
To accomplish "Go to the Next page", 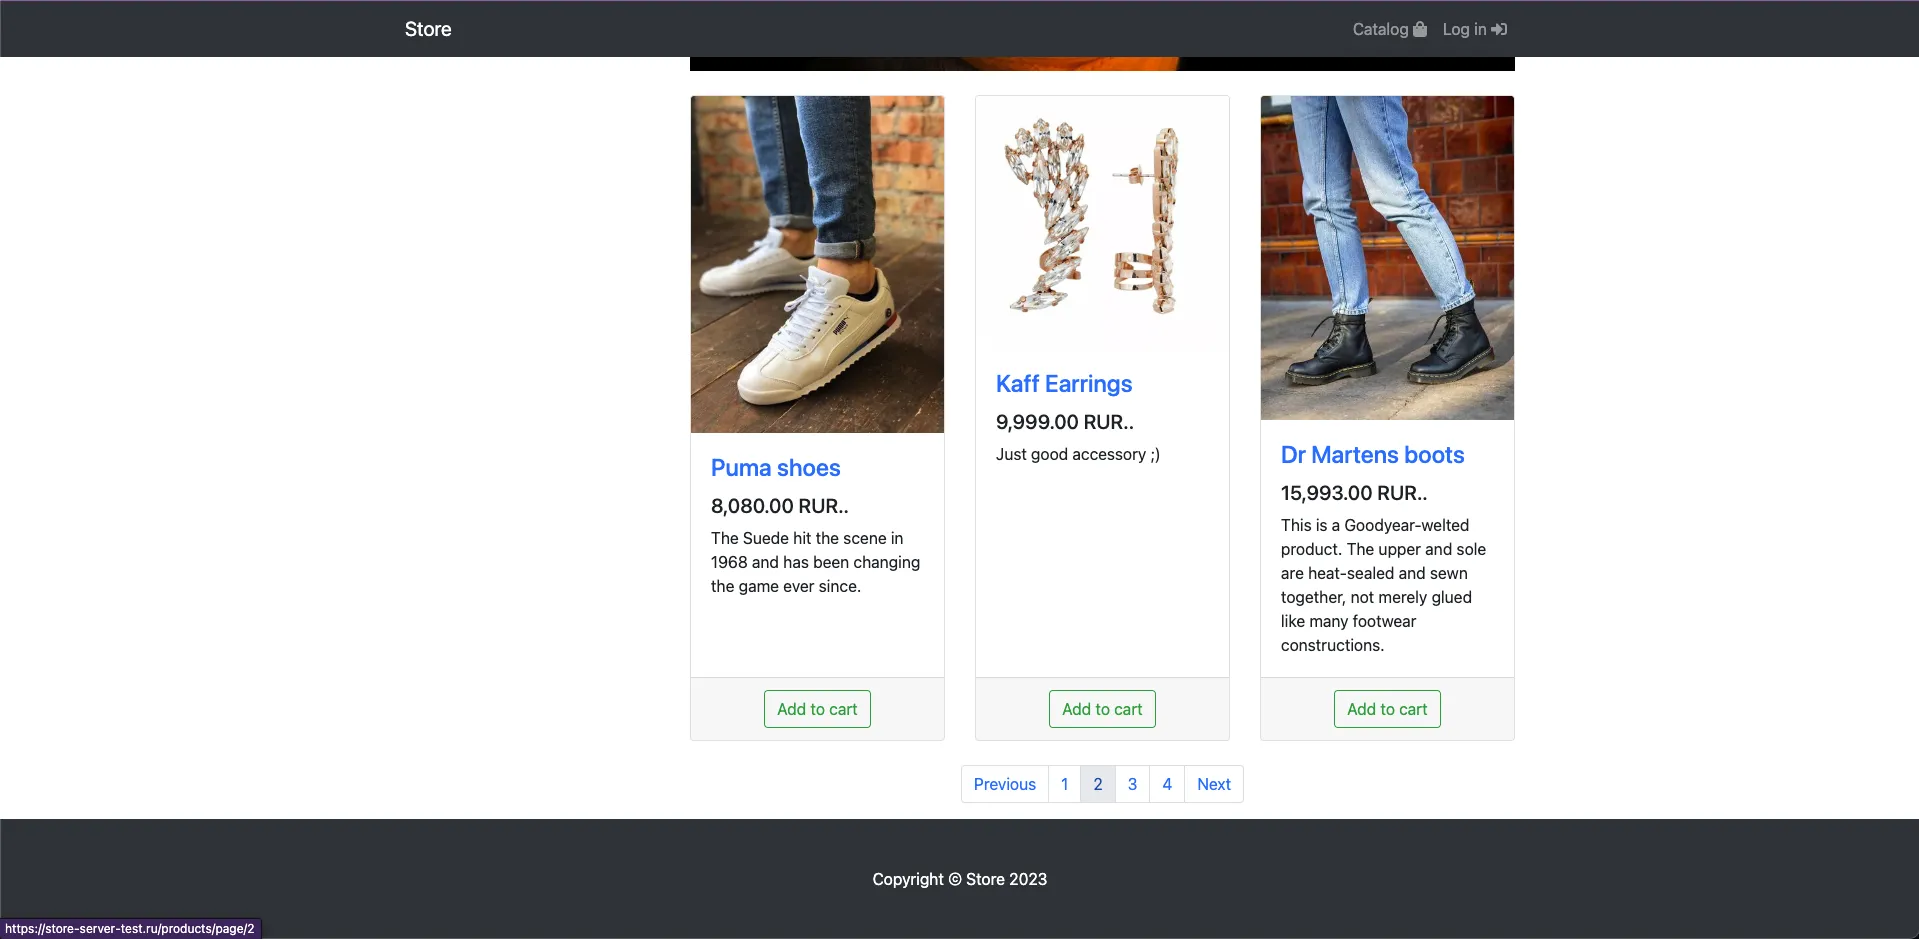I will pos(1214,784).
